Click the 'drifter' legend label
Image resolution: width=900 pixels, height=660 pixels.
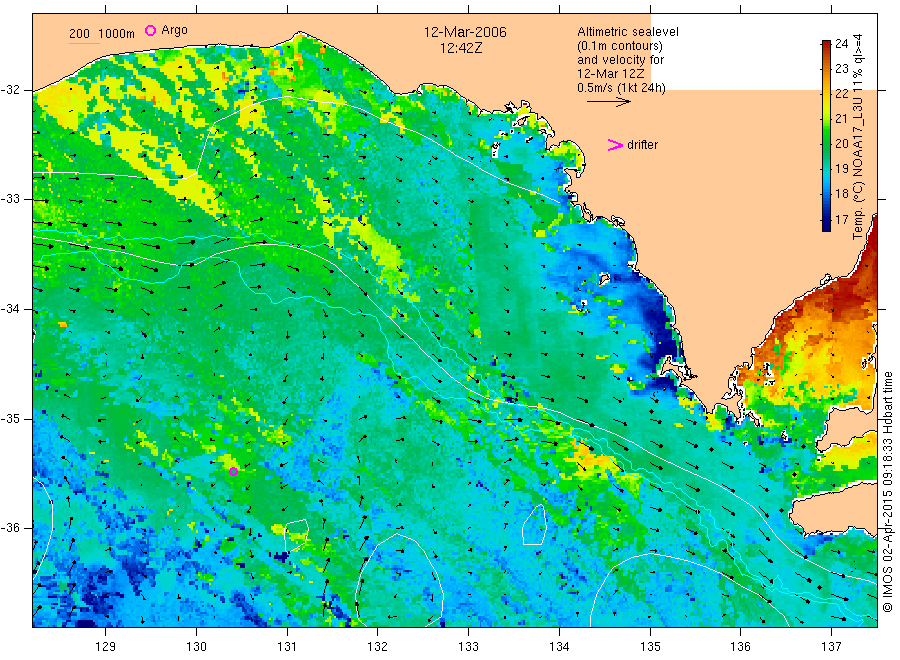pyautogui.click(x=642, y=145)
